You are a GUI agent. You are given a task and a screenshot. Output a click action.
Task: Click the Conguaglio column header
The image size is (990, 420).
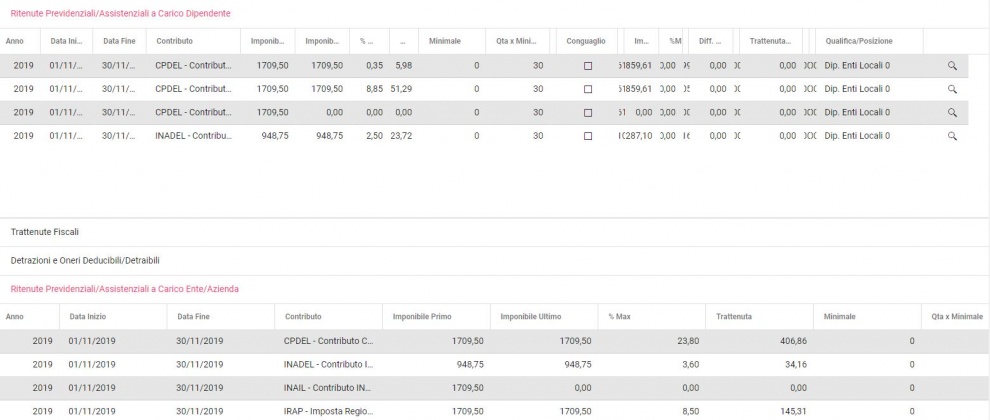click(585, 41)
